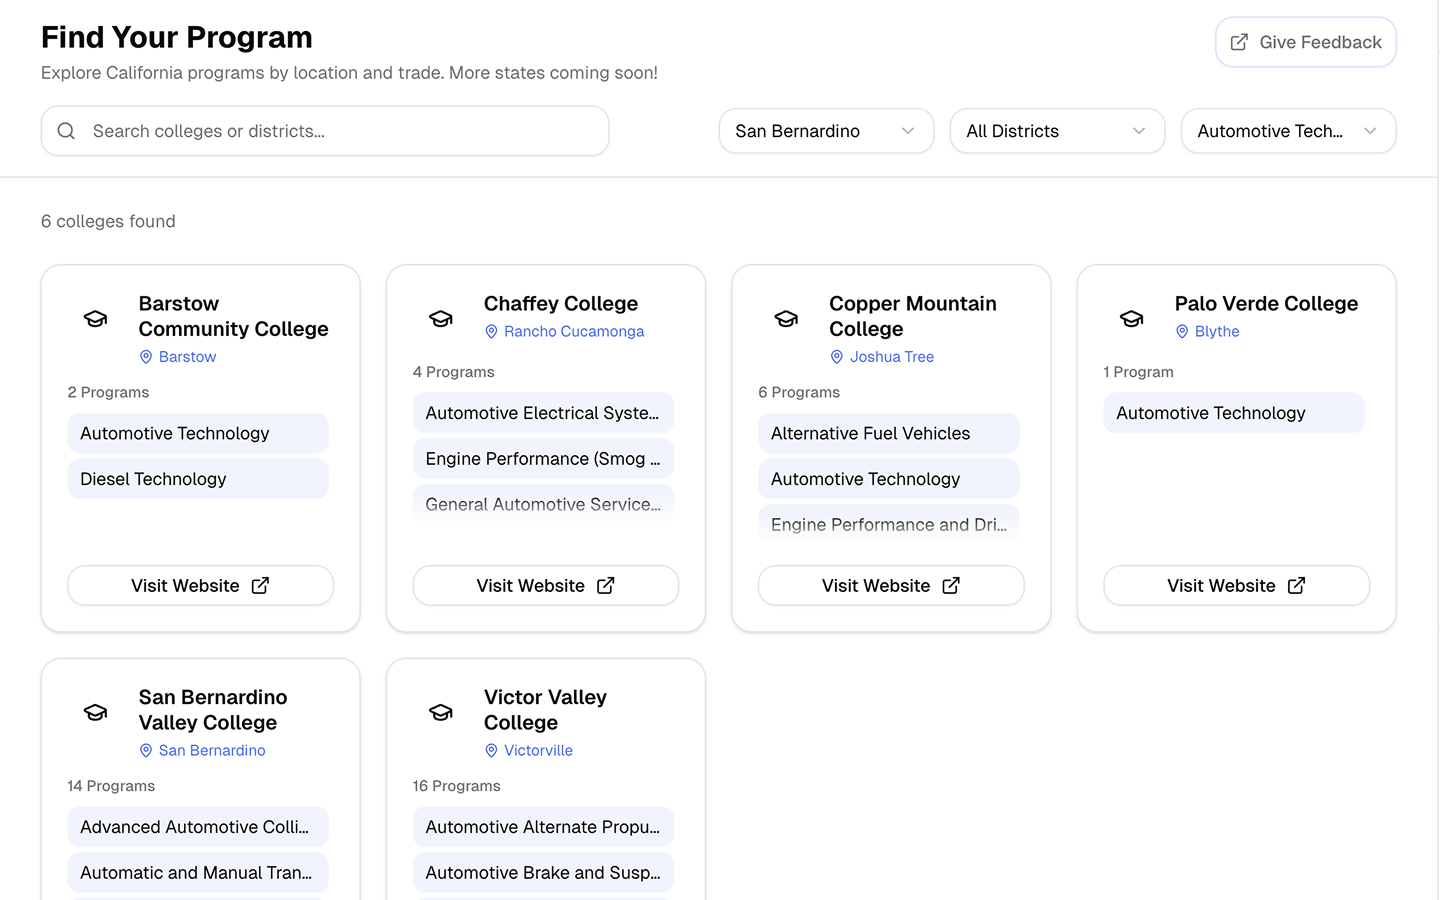
Task: Click the graduation cap icon on Barstow Community College card
Action: [95, 317]
